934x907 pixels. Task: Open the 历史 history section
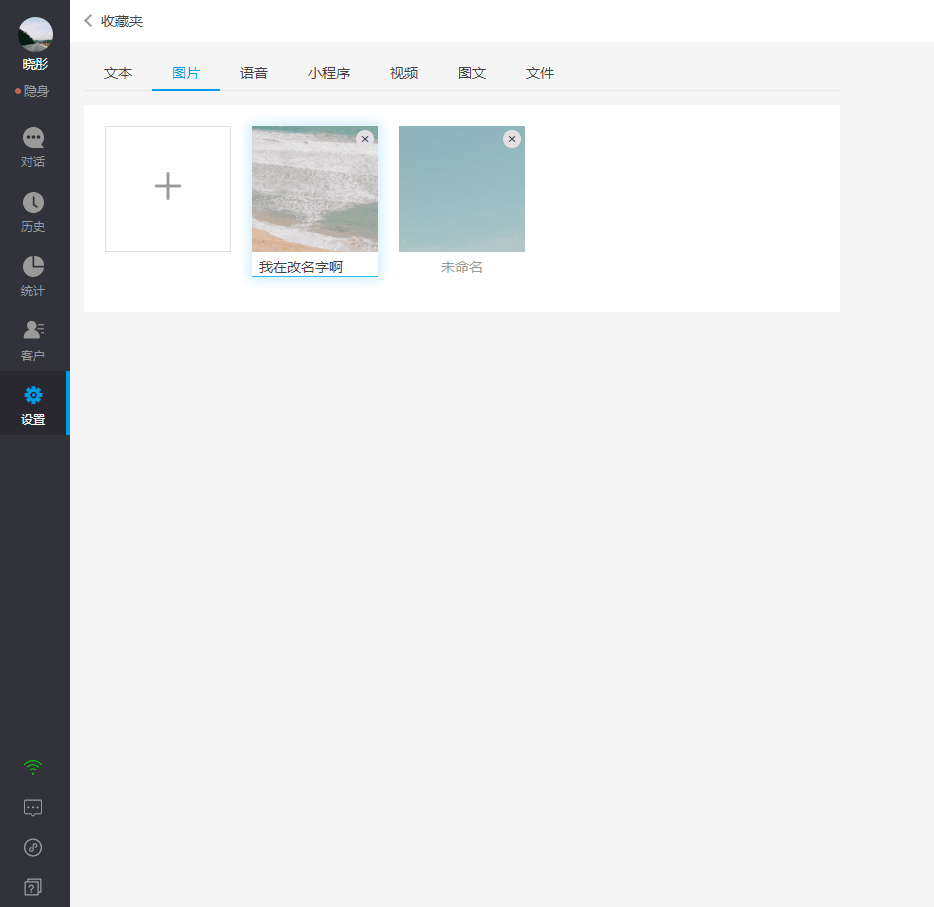[33, 212]
